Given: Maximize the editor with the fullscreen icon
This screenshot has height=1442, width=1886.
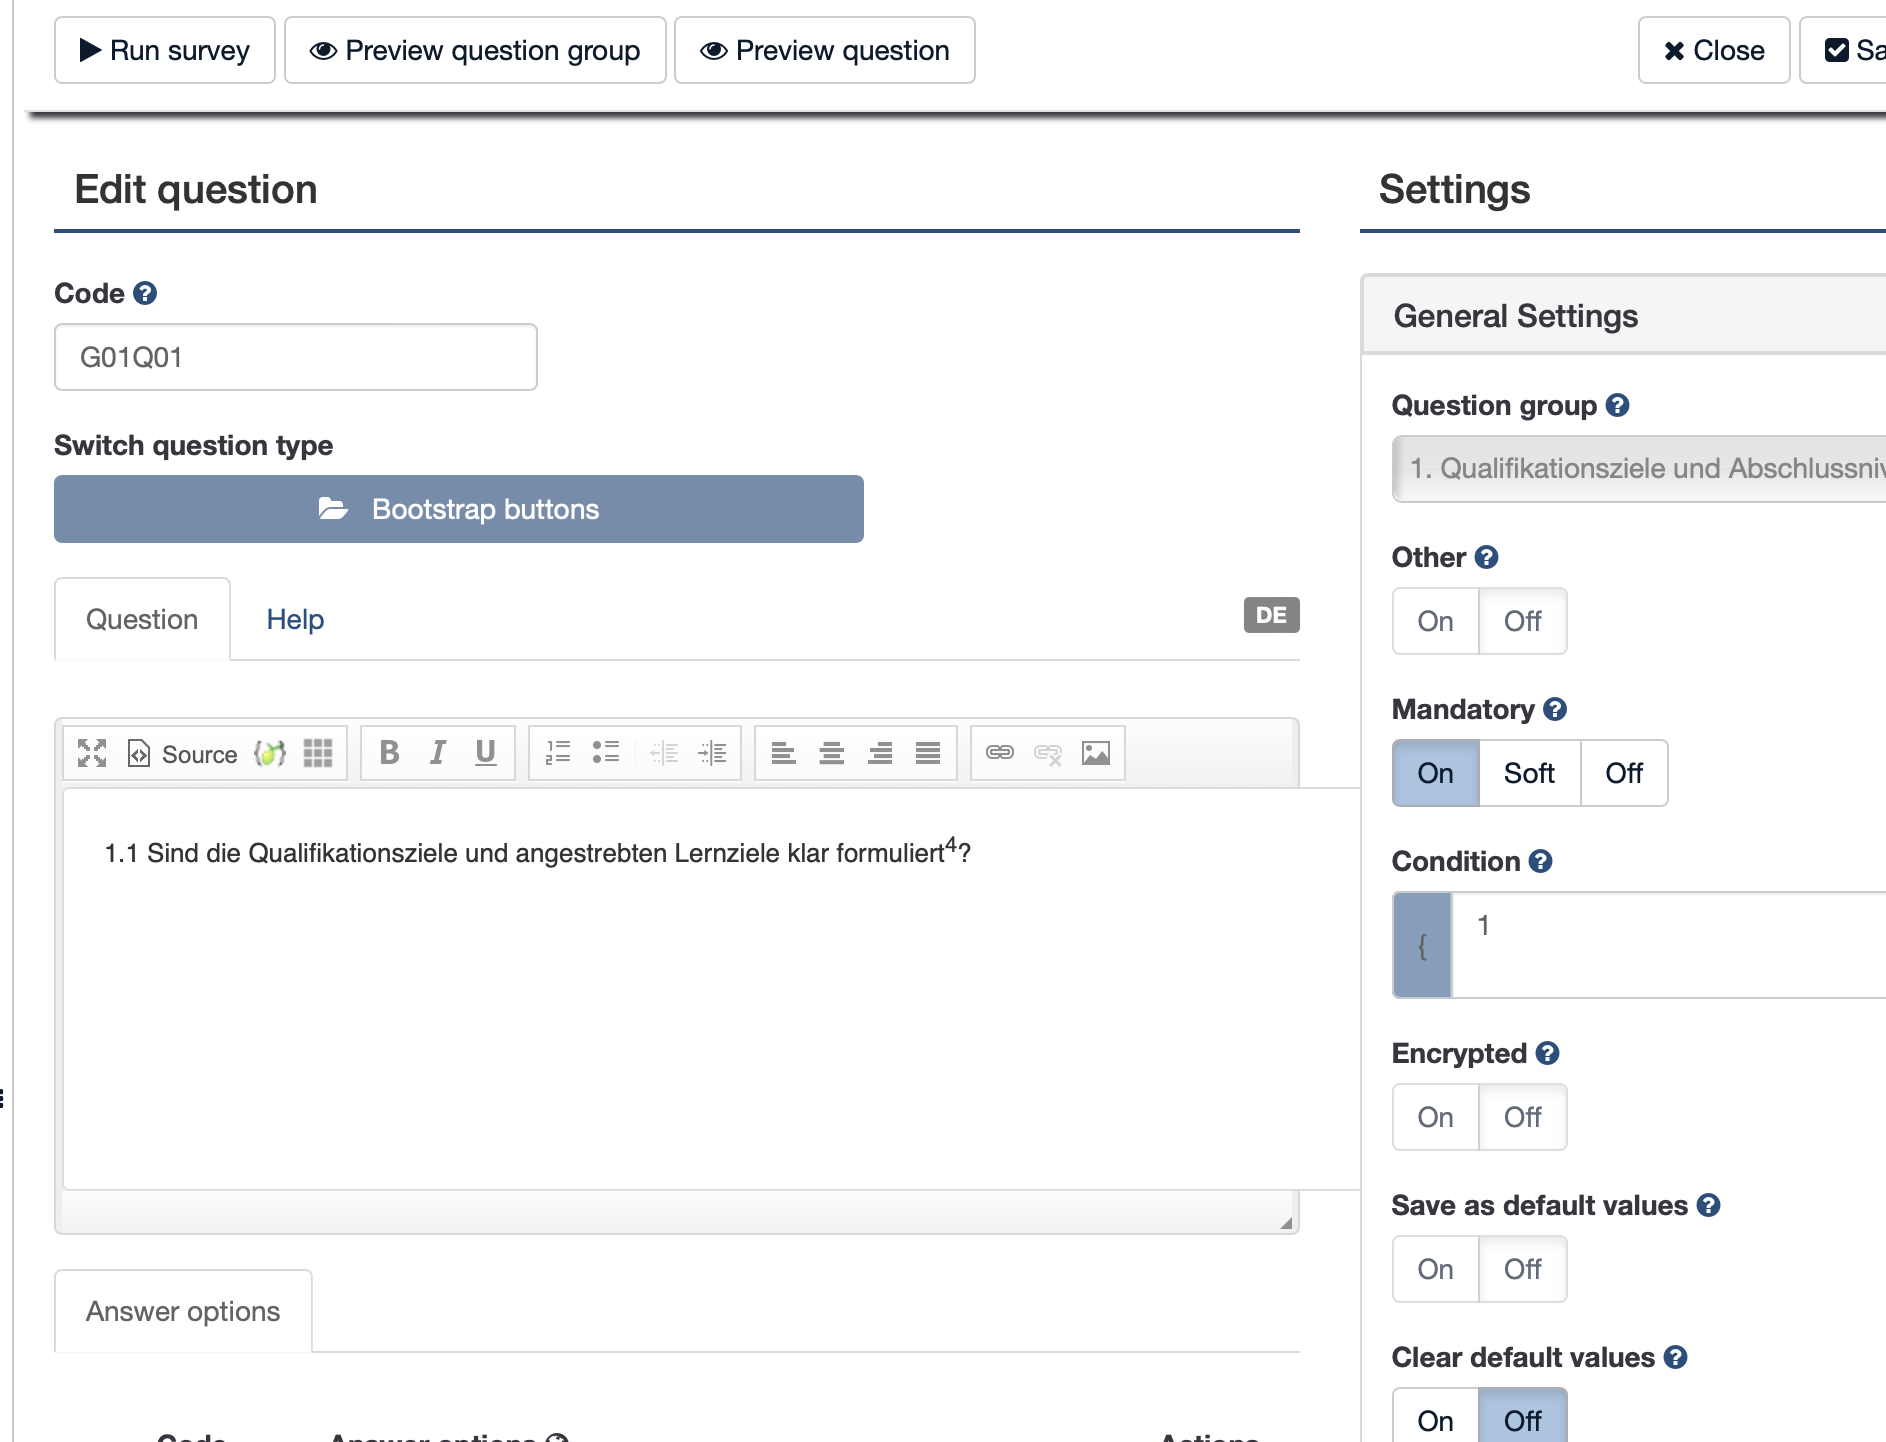Looking at the screenshot, I should pos(92,753).
